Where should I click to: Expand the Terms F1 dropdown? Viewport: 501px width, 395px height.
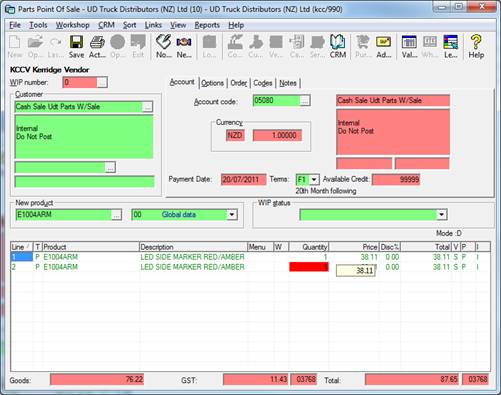point(314,180)
